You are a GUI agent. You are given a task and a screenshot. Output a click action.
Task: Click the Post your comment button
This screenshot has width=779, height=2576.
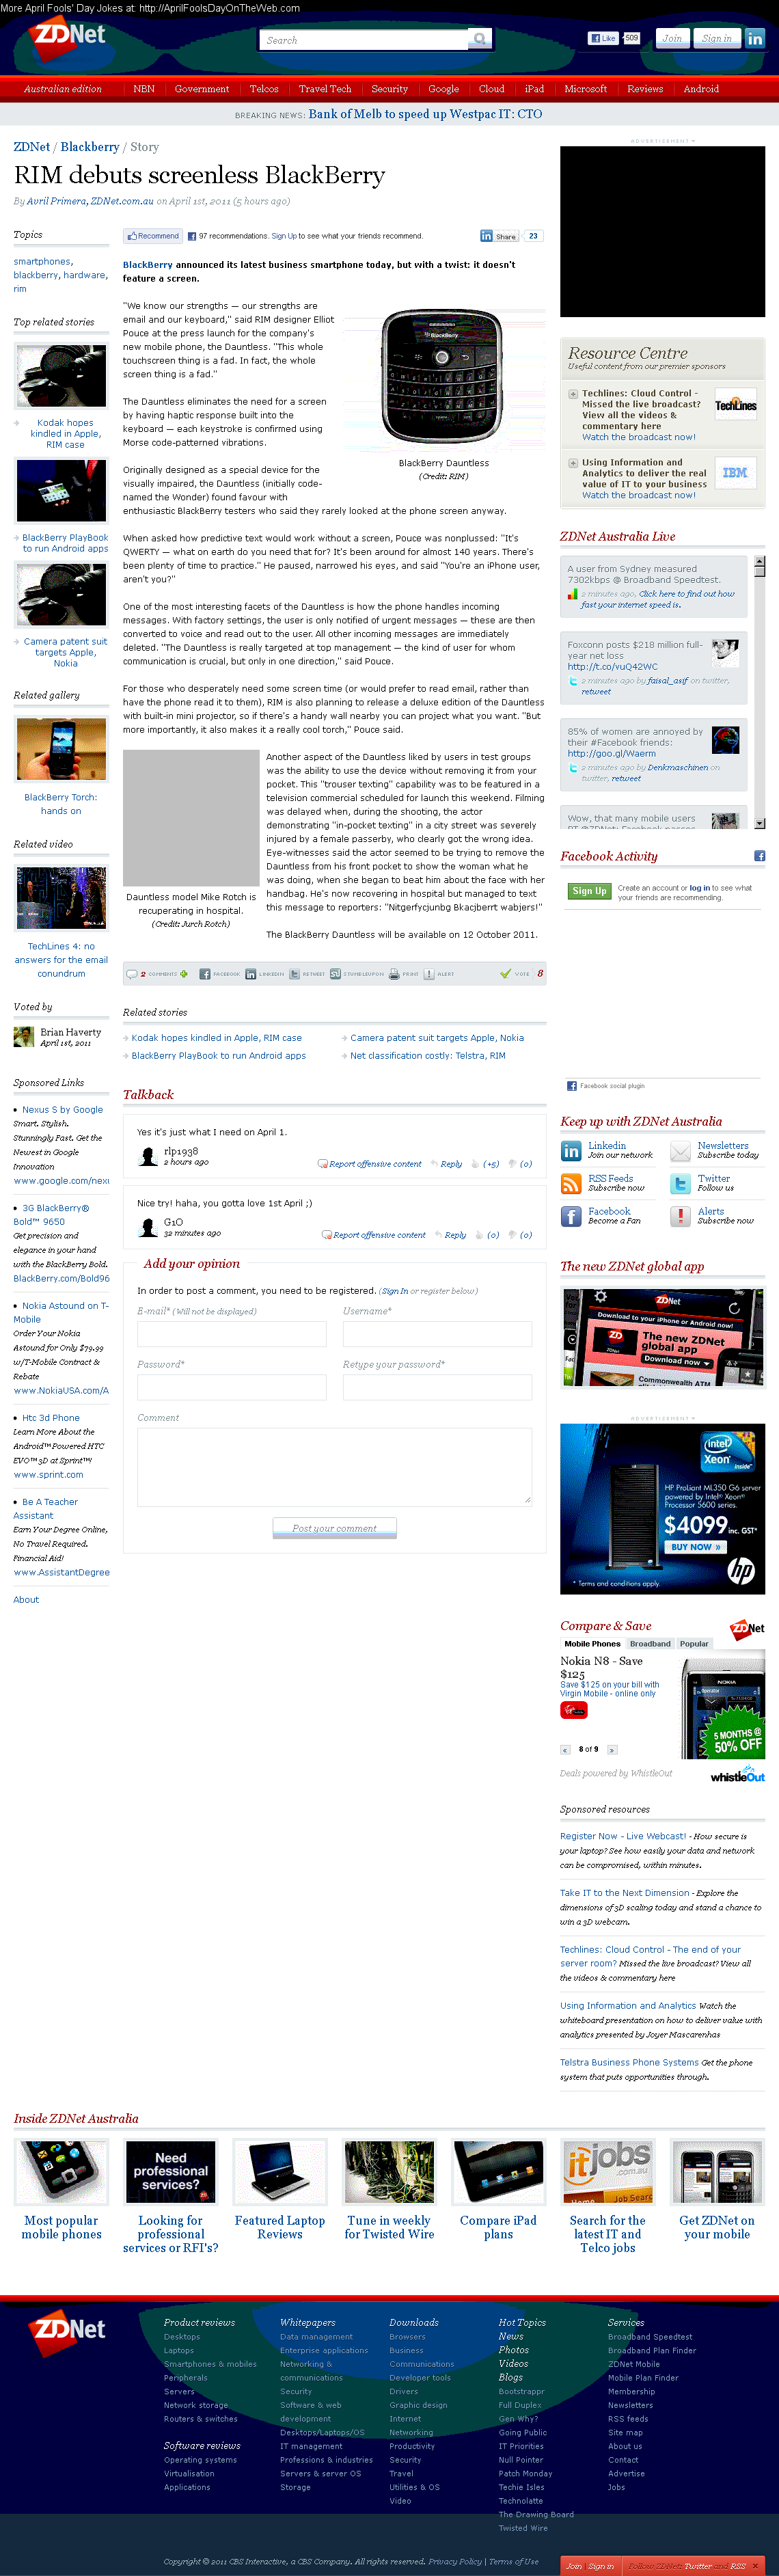pyautogui.click(x=334, y=1528)
